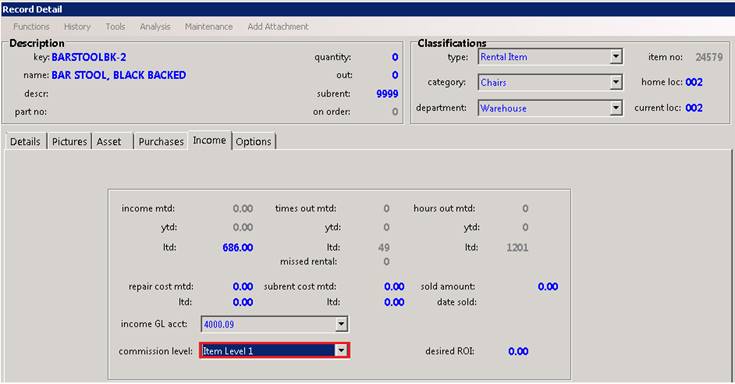Click Add Attachment in the menu bar

(x=278, y=27)
